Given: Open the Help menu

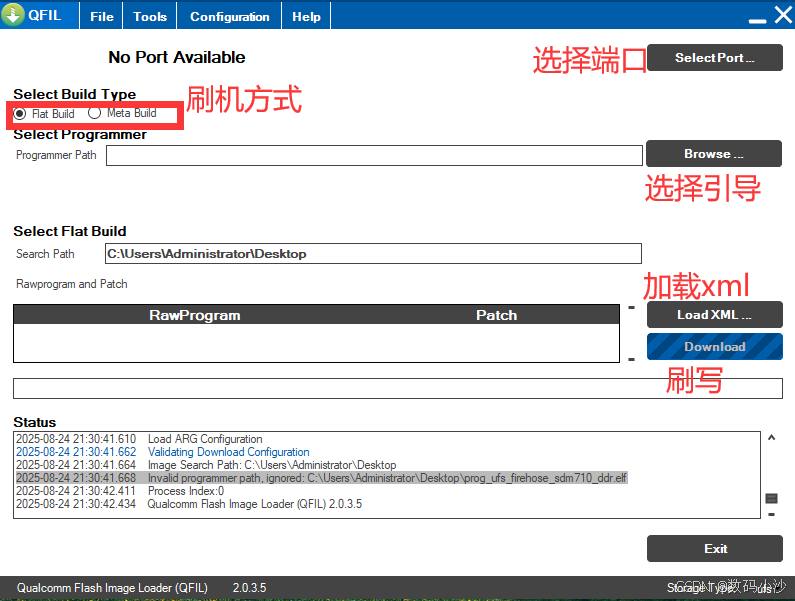Looking at the screenshot, I should pyautogui.click(x=306, y=16).
